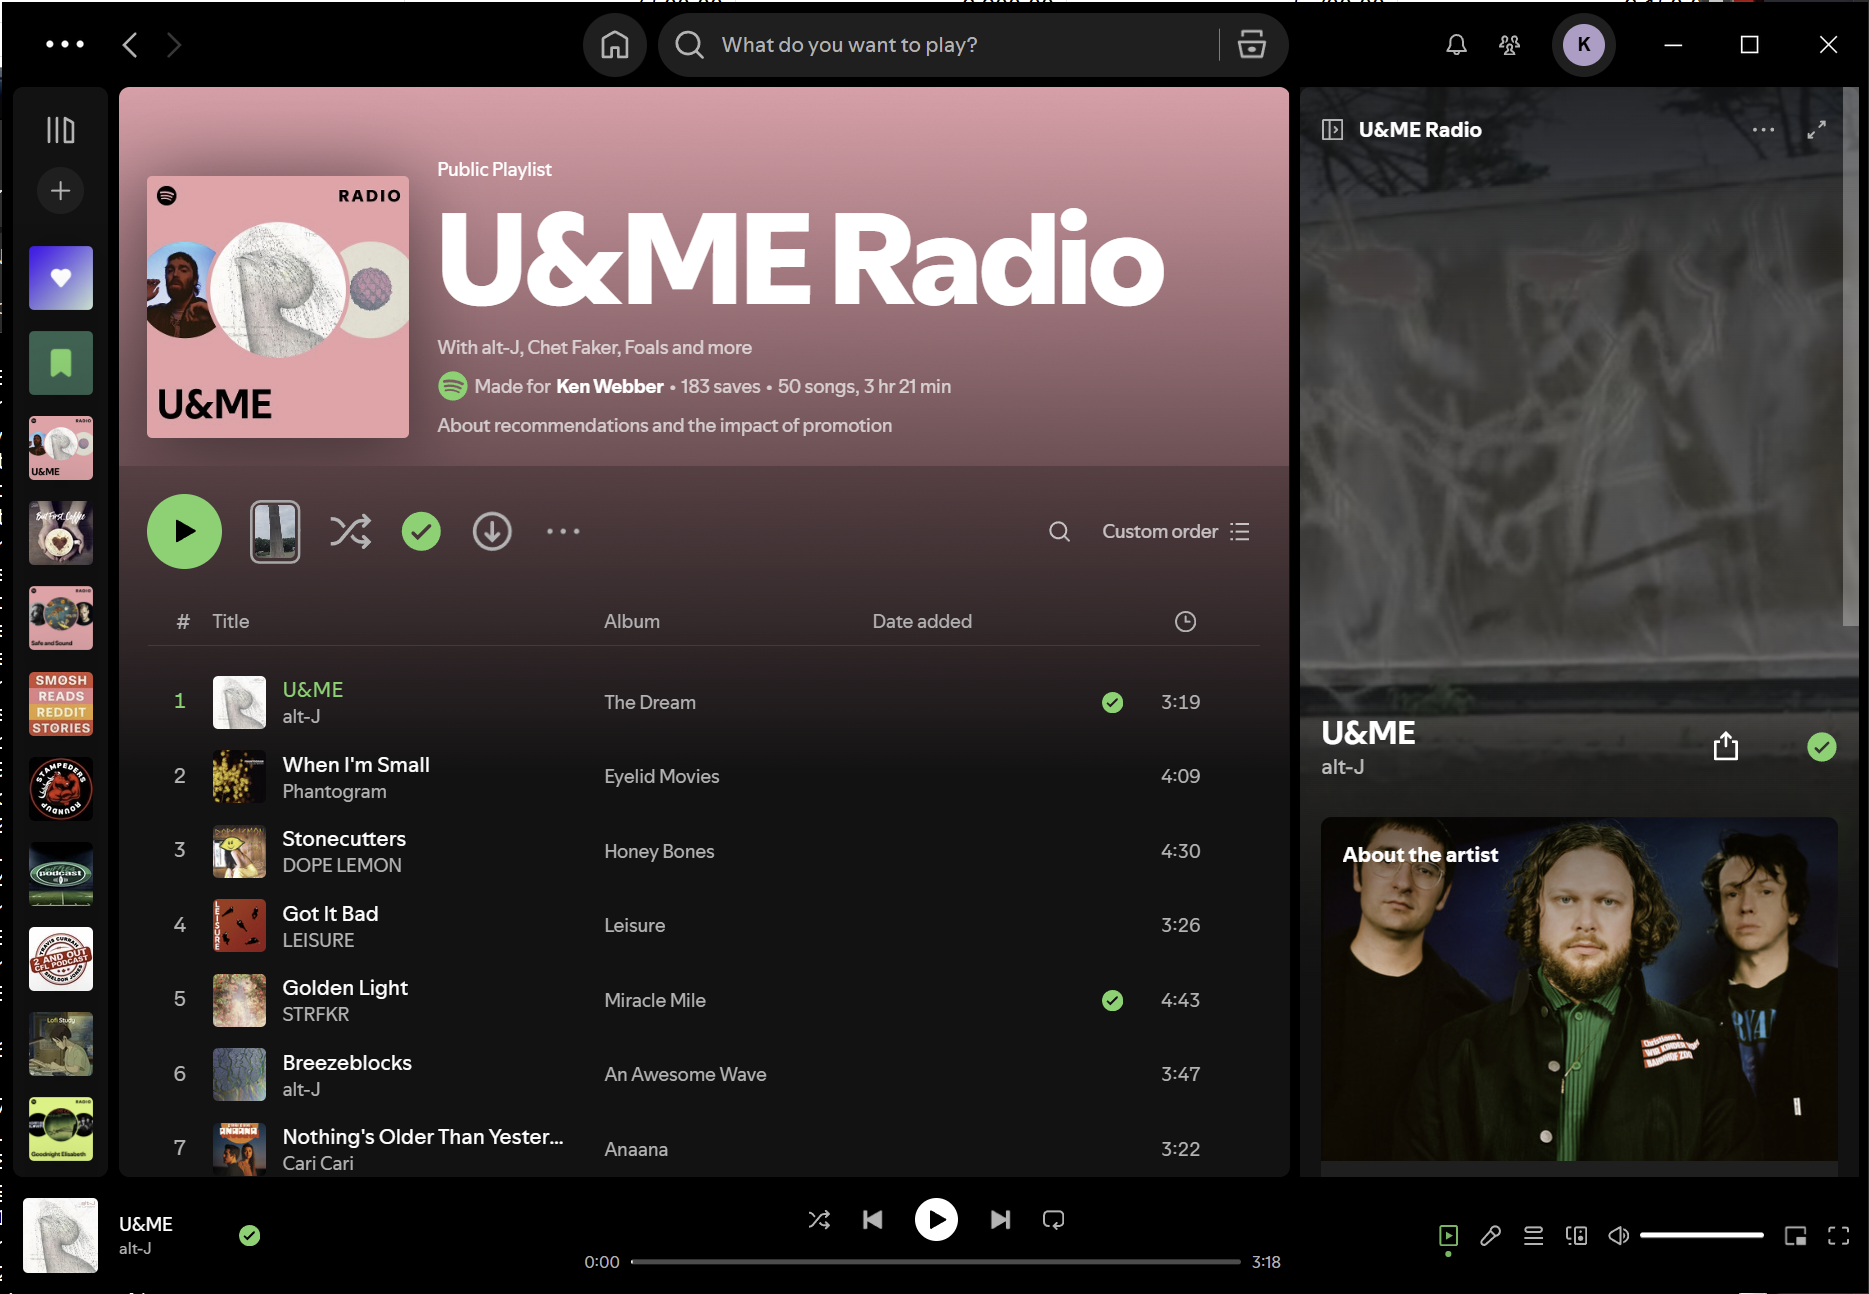1869x1294 pixels.
Task: Share the U&ME track from side panel
Action: (1726, 747)
